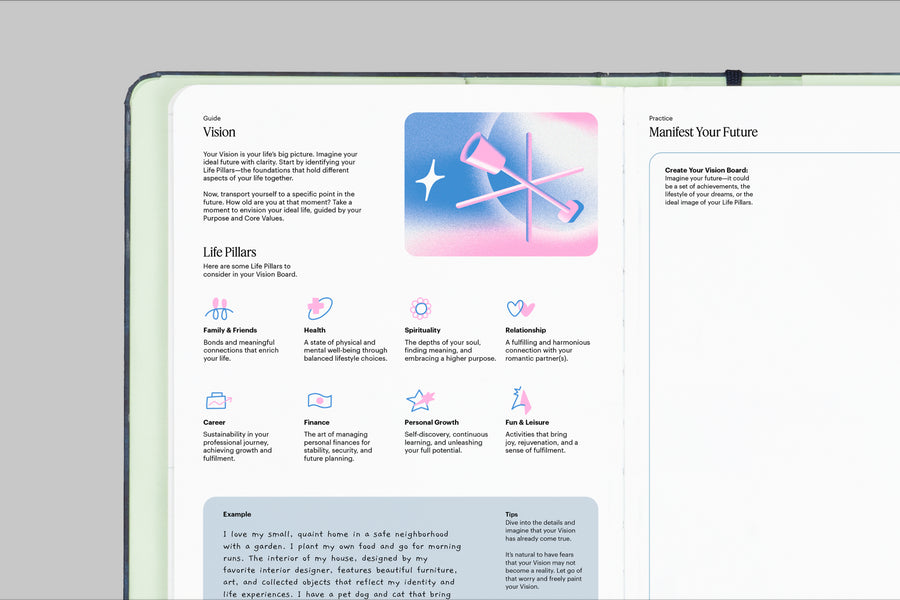Click the Personal Growth star icon
Image resolution: width=900 pixels, height=600 pixels.
(420, 401)
